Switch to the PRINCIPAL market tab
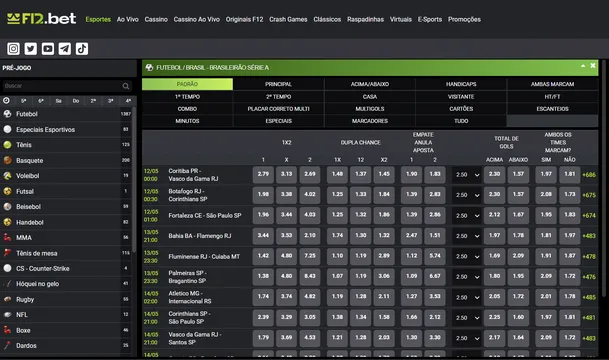Viewport: 609px width, 360px height. tap(278, 84)
